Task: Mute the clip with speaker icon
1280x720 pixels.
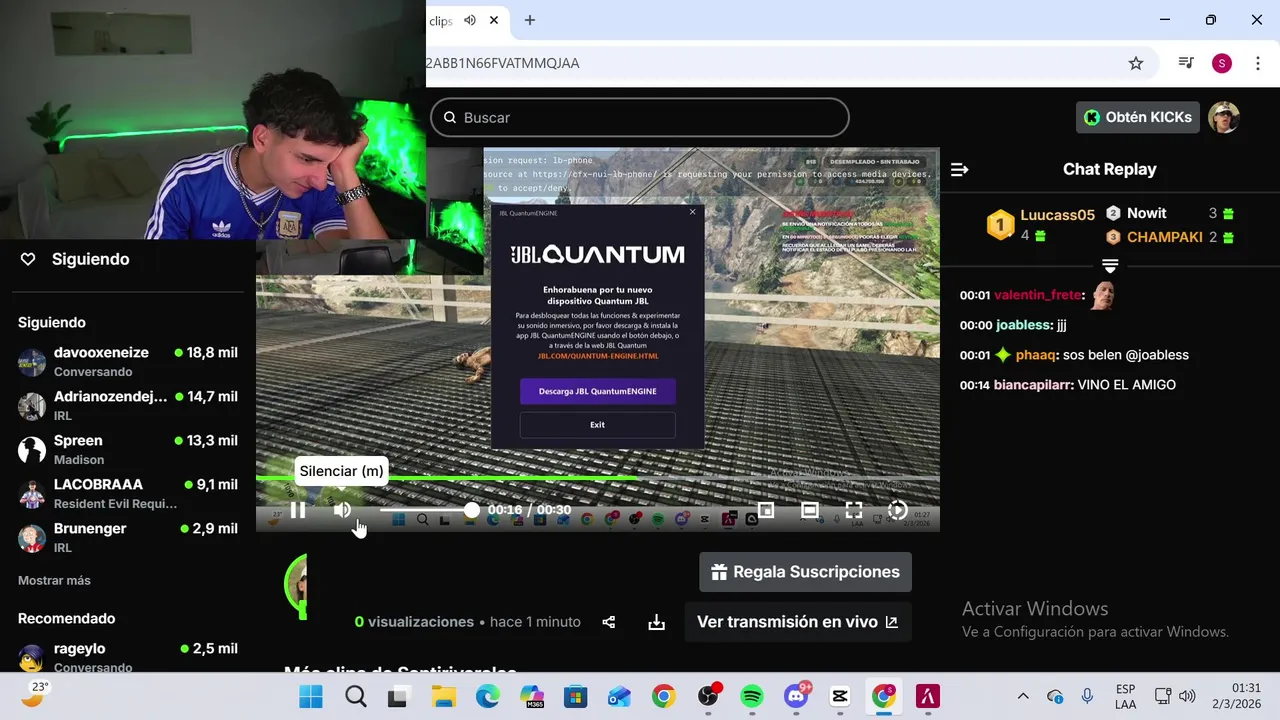Action: pyautogui.click(x=342, y=510)
